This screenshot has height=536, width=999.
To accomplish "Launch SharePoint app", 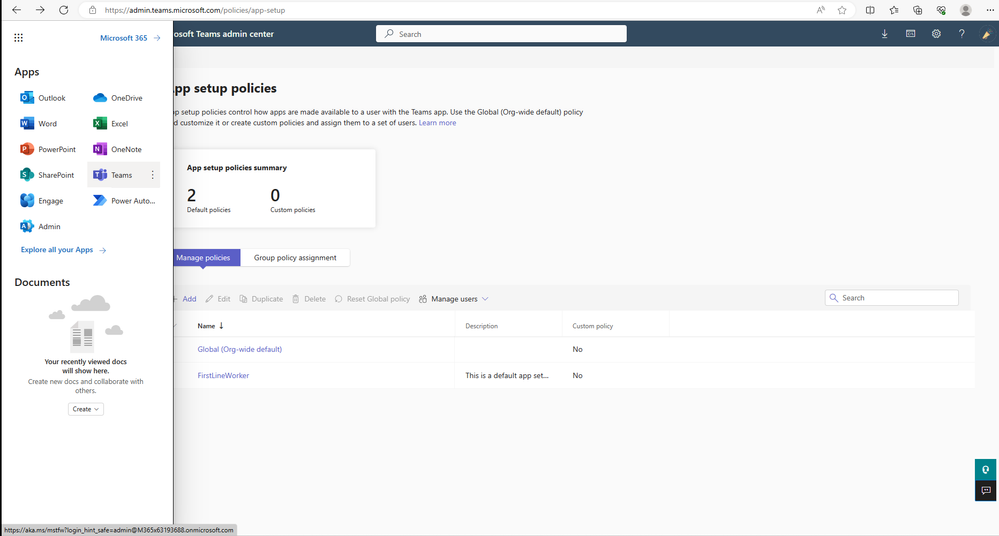I will coord(47,175).
